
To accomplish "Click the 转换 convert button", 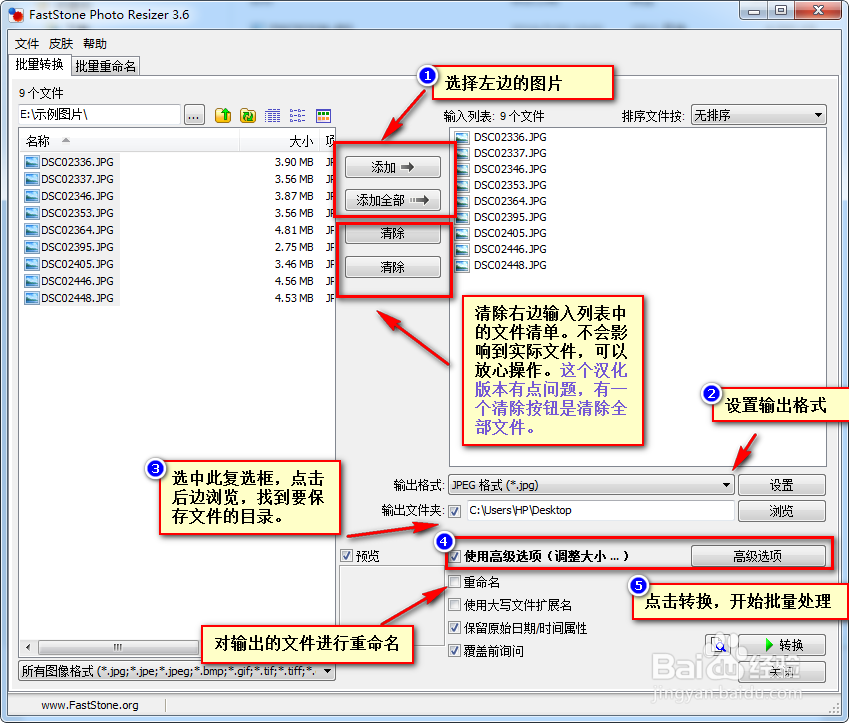I will [782, 645].
